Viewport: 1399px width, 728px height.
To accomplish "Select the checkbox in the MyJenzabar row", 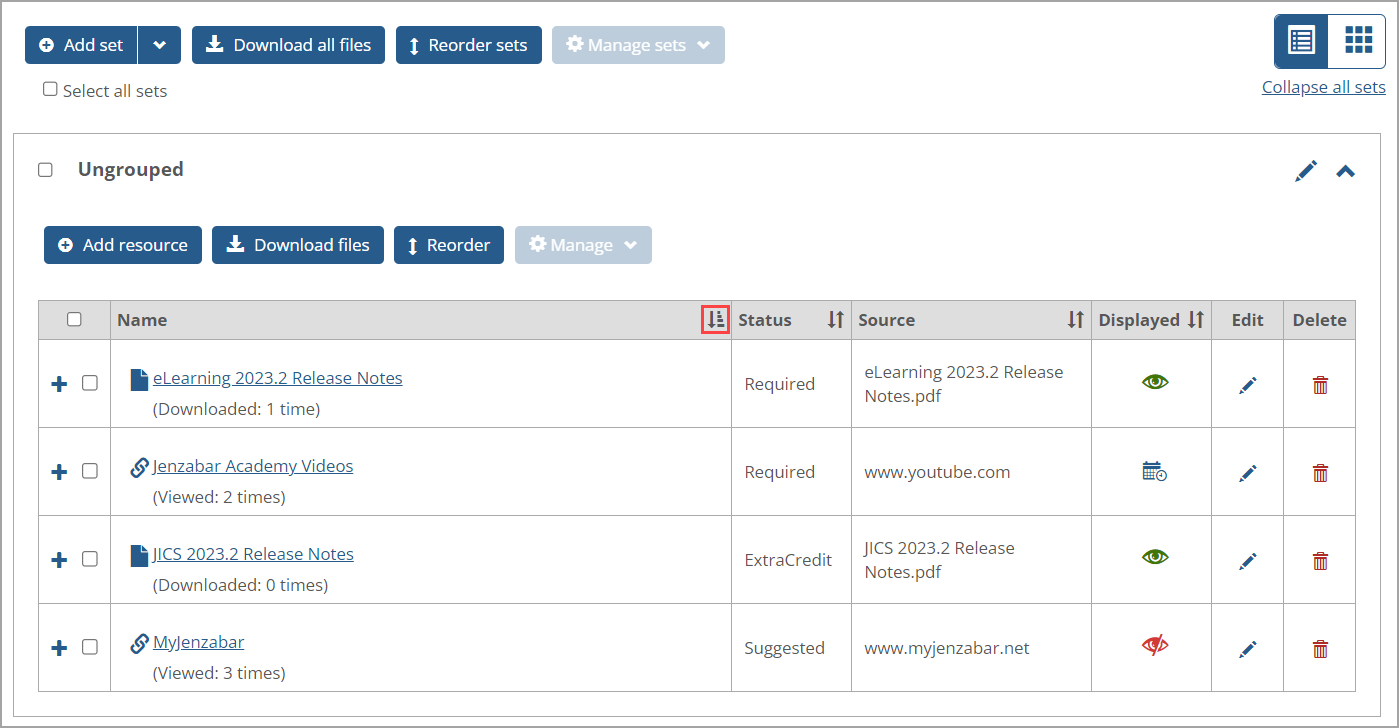I will [90, 647].
